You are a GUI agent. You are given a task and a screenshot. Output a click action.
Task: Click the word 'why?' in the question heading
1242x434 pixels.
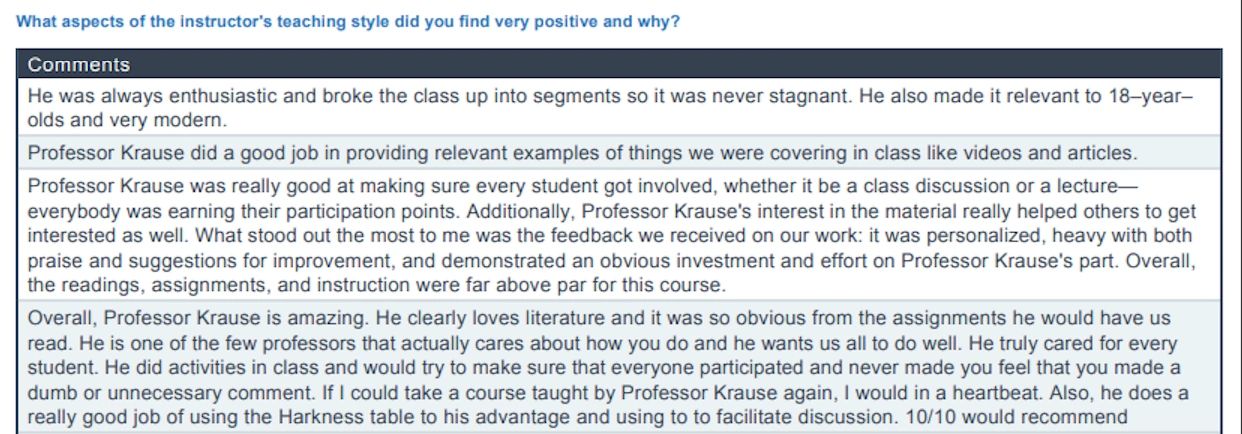click(662, 22)
